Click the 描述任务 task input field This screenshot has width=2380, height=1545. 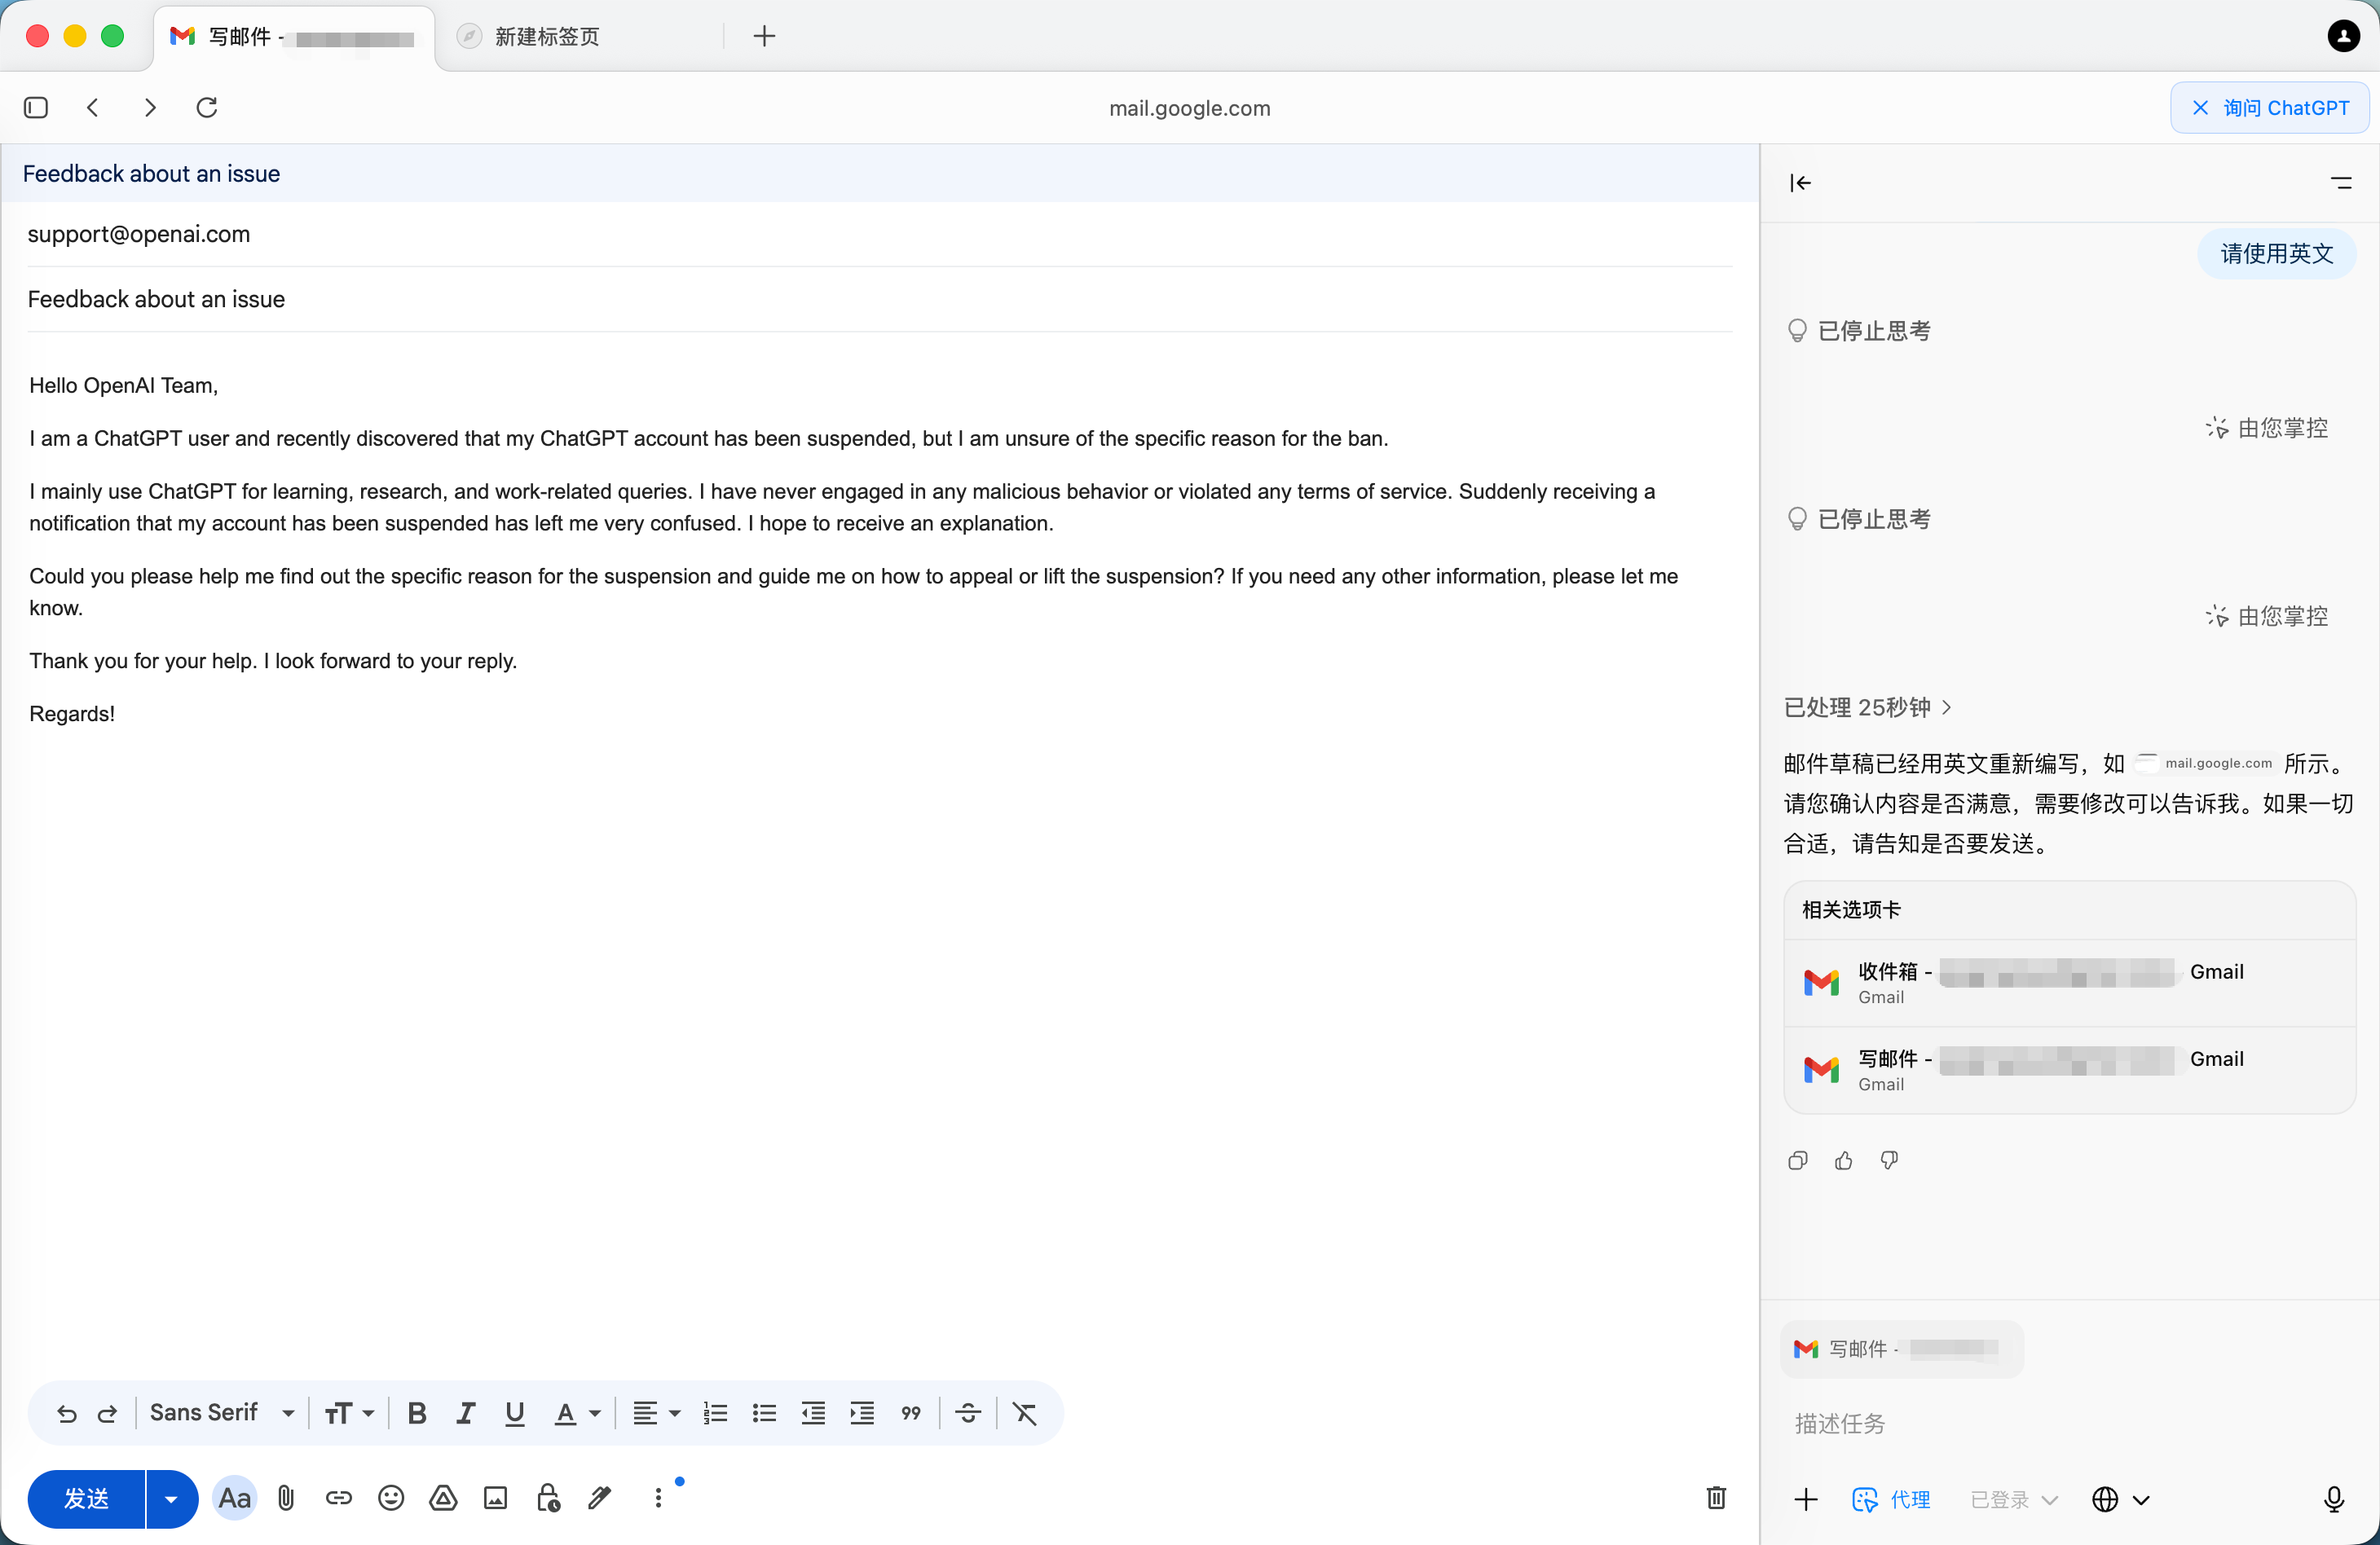click(x=2060, y=1423)
